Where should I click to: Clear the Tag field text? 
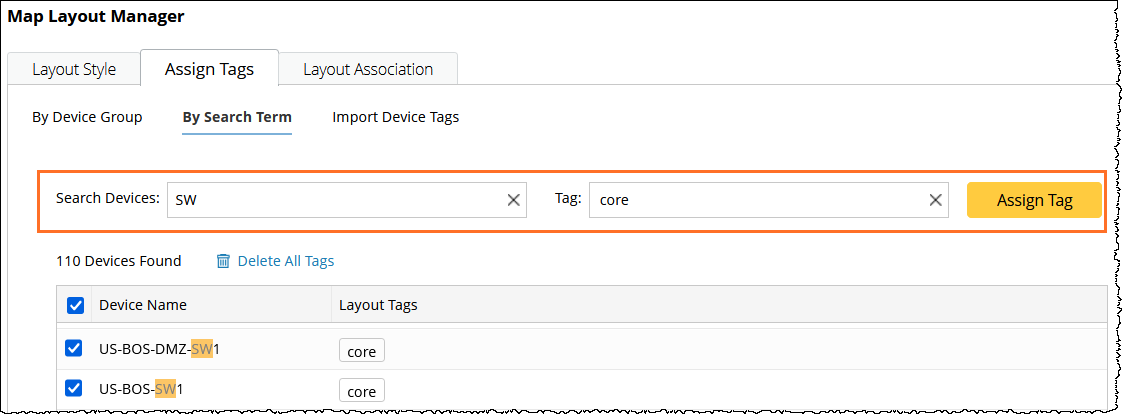[936, 200]
